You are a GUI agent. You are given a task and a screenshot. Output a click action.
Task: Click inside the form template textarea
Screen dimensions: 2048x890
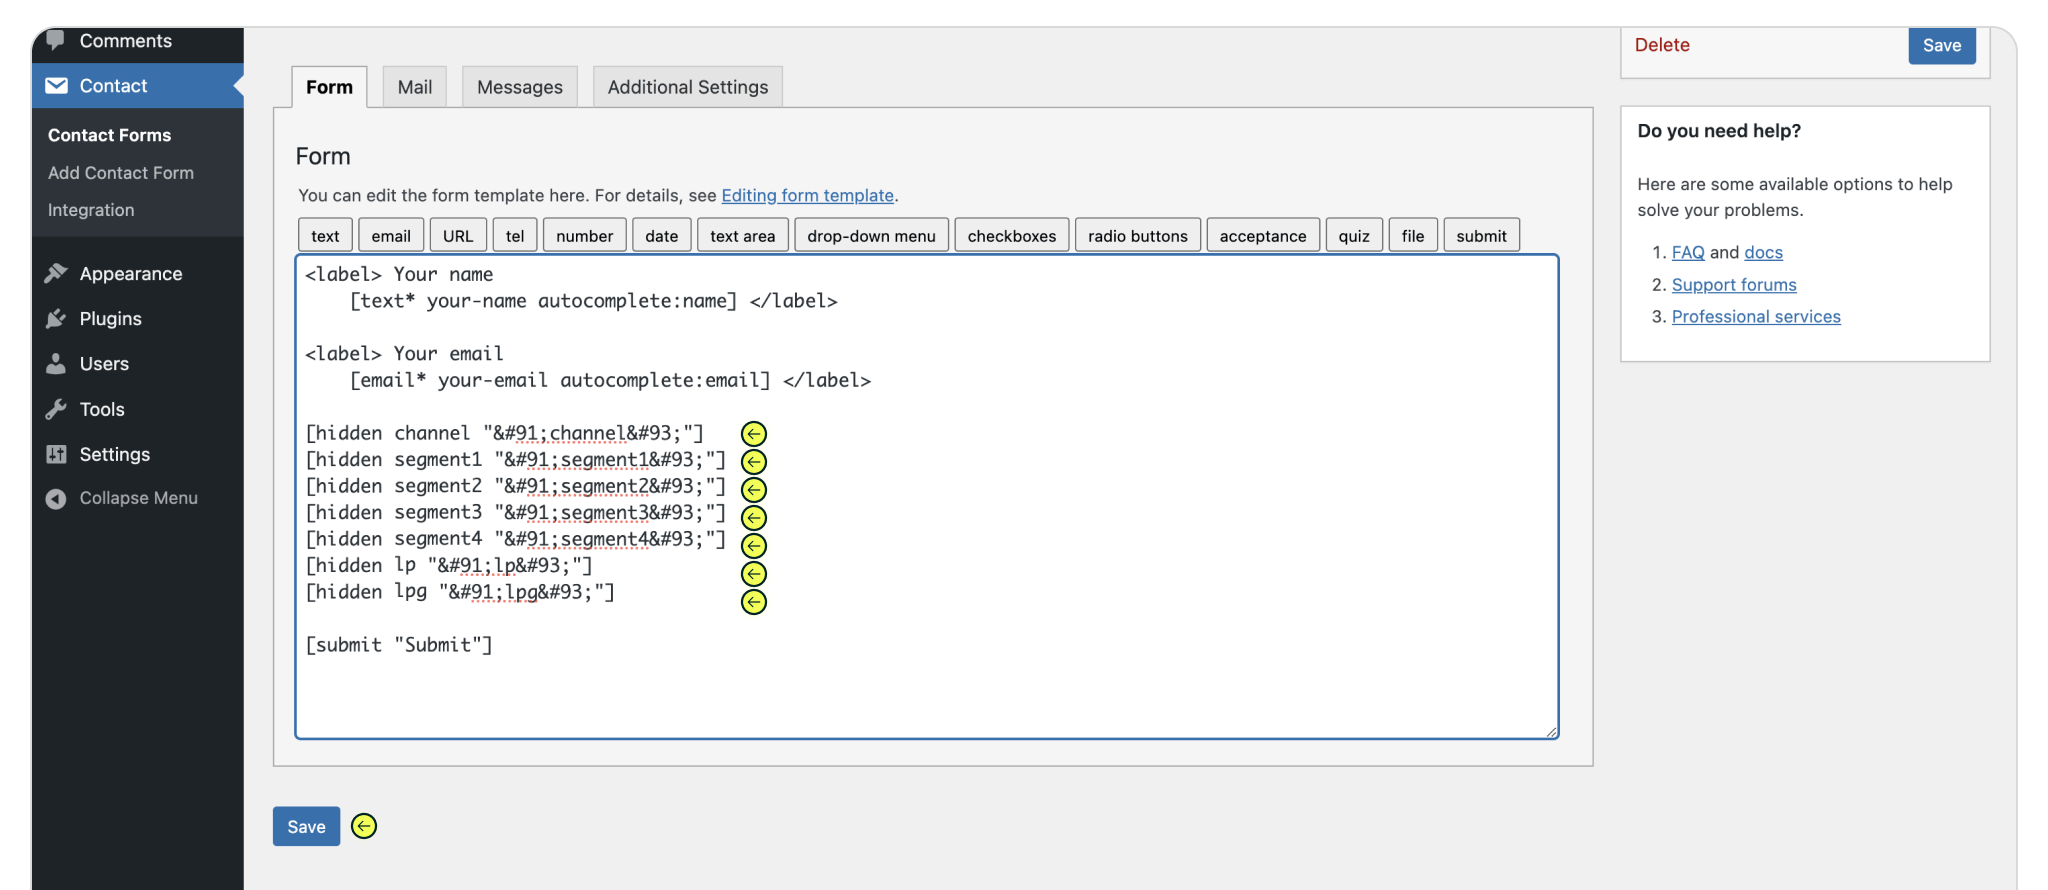[927, 497]
